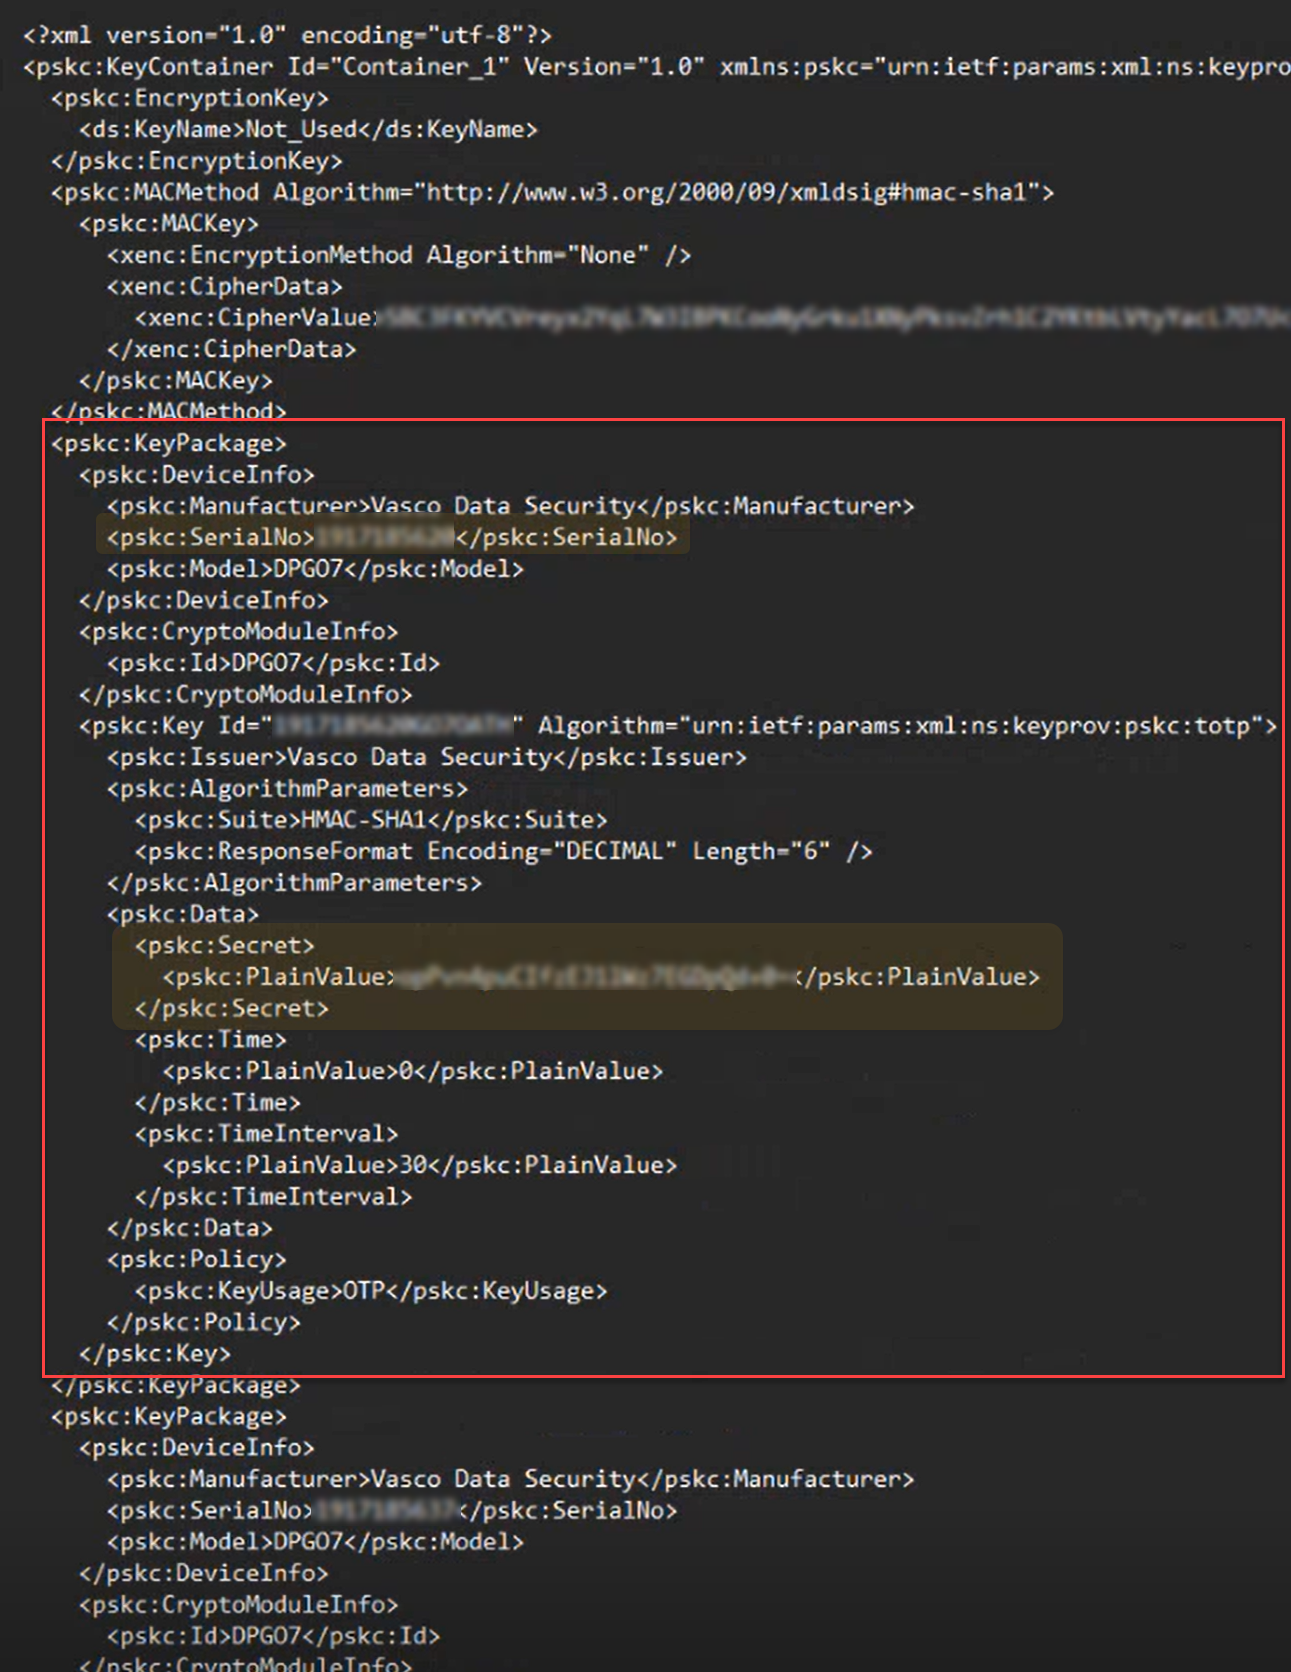Viewport: 1291px width, 1672px height.
Task: Click the closing /pskc:Key tag
Action: point(155,1354)
